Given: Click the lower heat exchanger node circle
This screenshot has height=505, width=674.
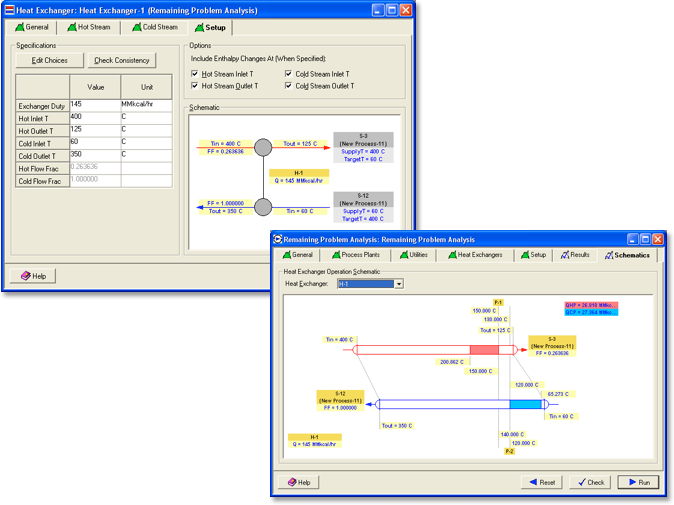Looking at the screenshot, I should click(x=263, y=207).
